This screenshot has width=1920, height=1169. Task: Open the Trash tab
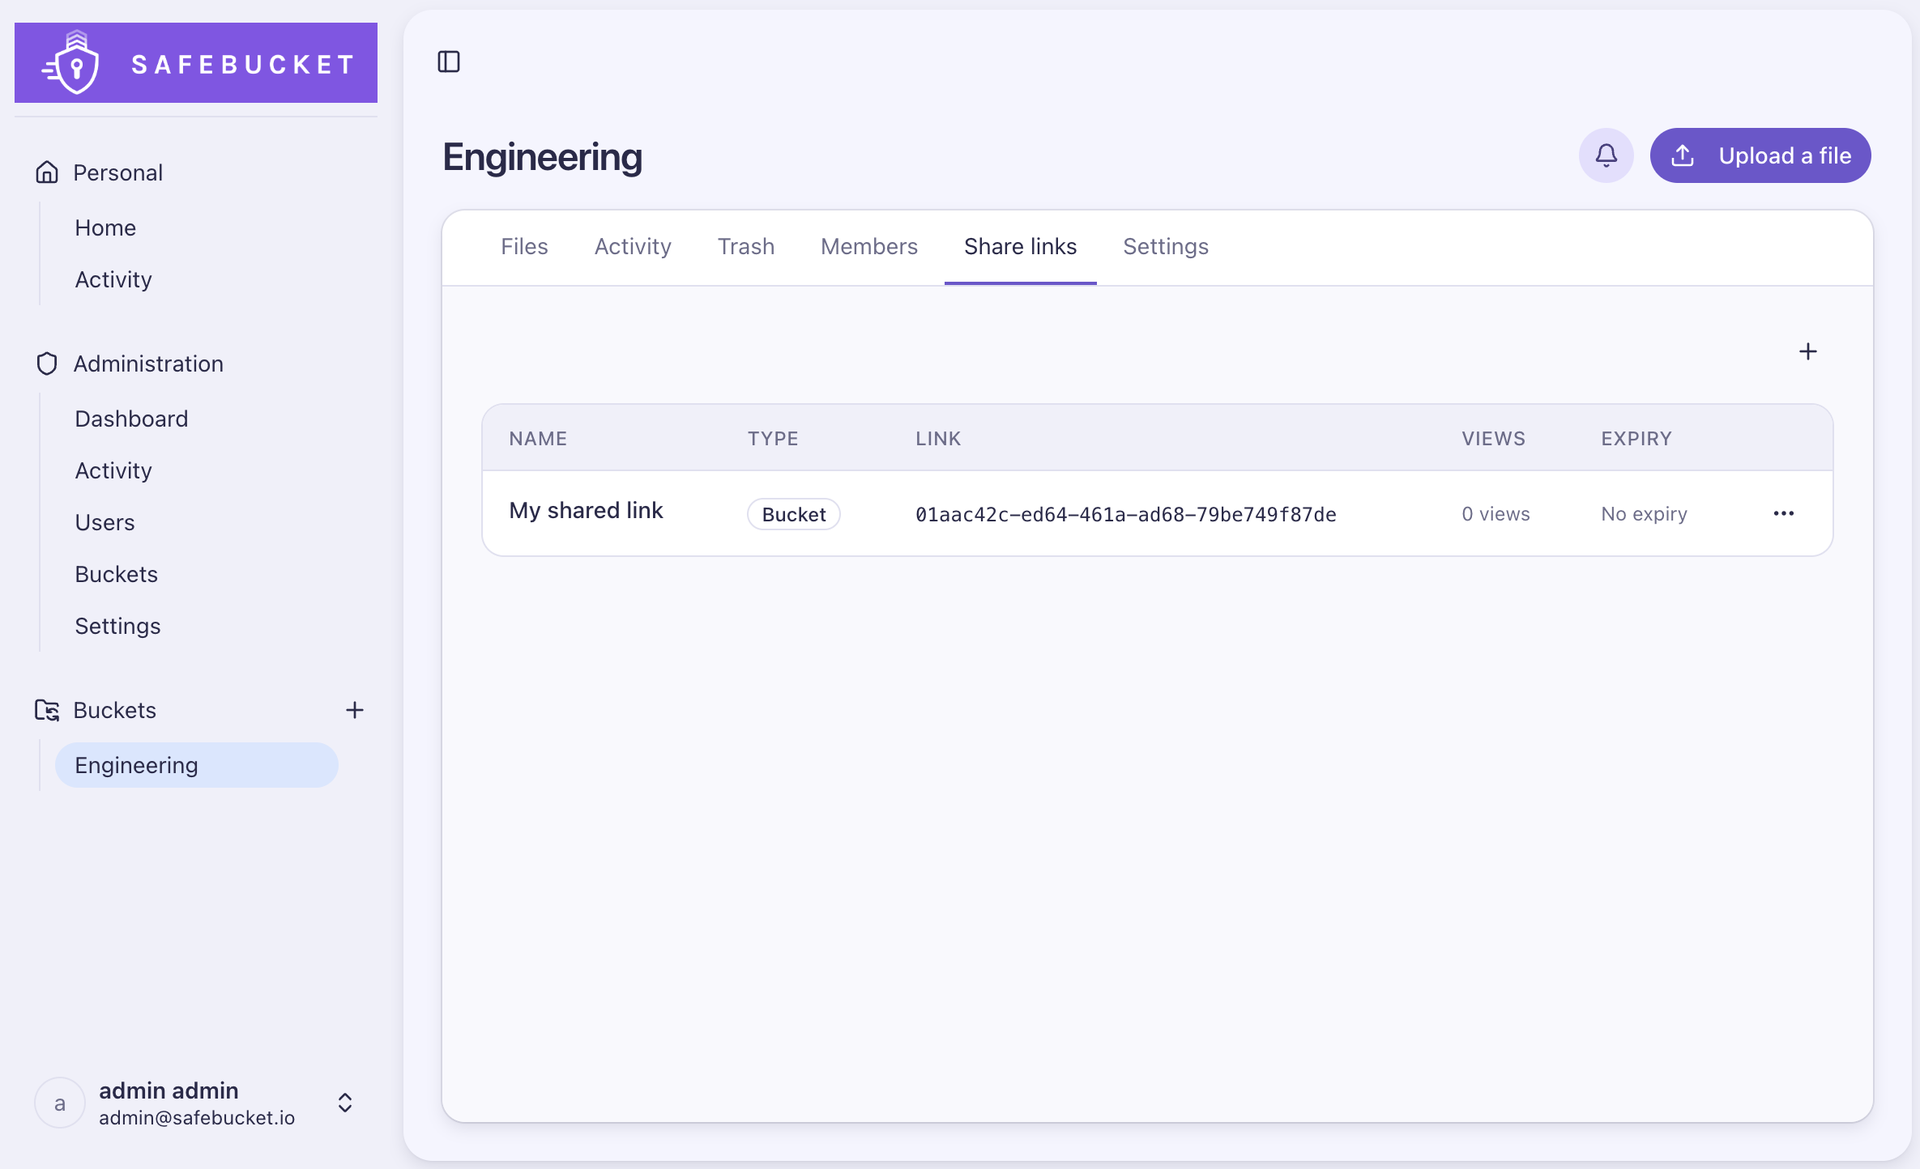tap(746, 247)
